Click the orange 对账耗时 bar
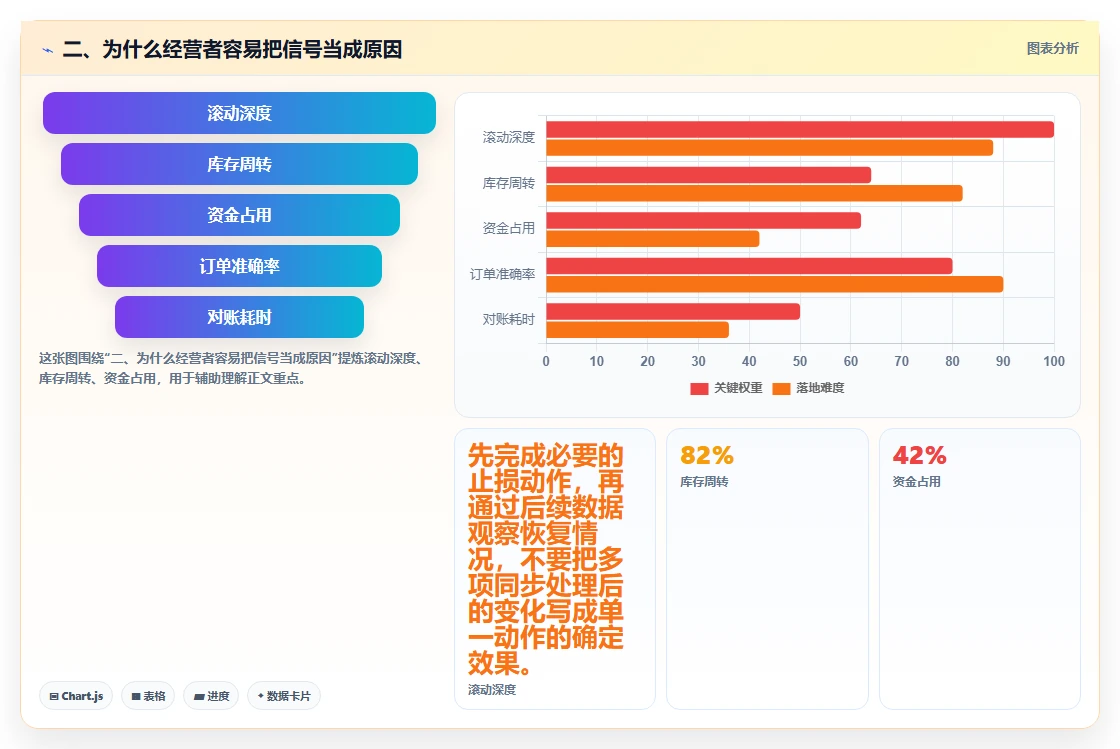The image size is (1120, 749). coord(638,330)
